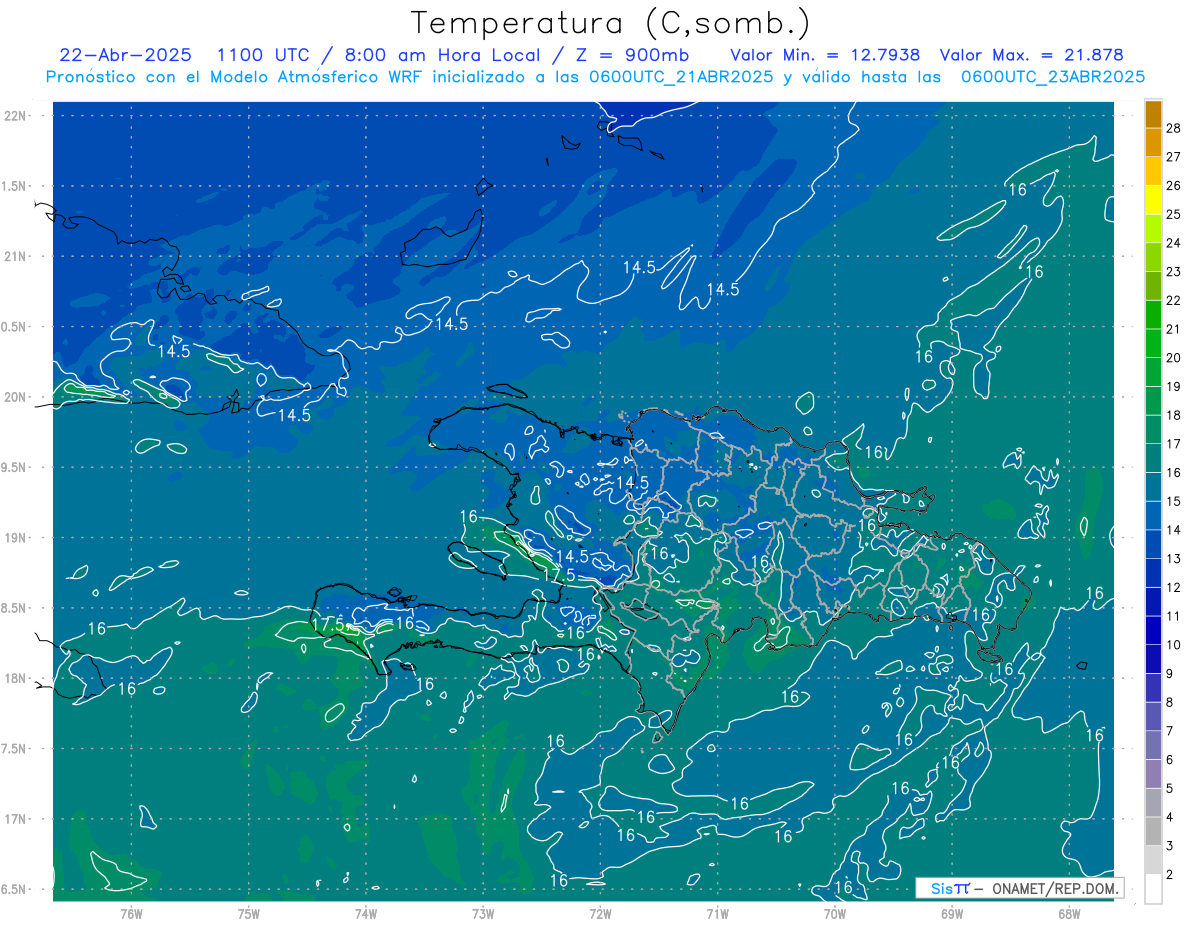1200x927 pixels.
Task: Click the "68W" longitude axis label
Action: pos(1069,913)
